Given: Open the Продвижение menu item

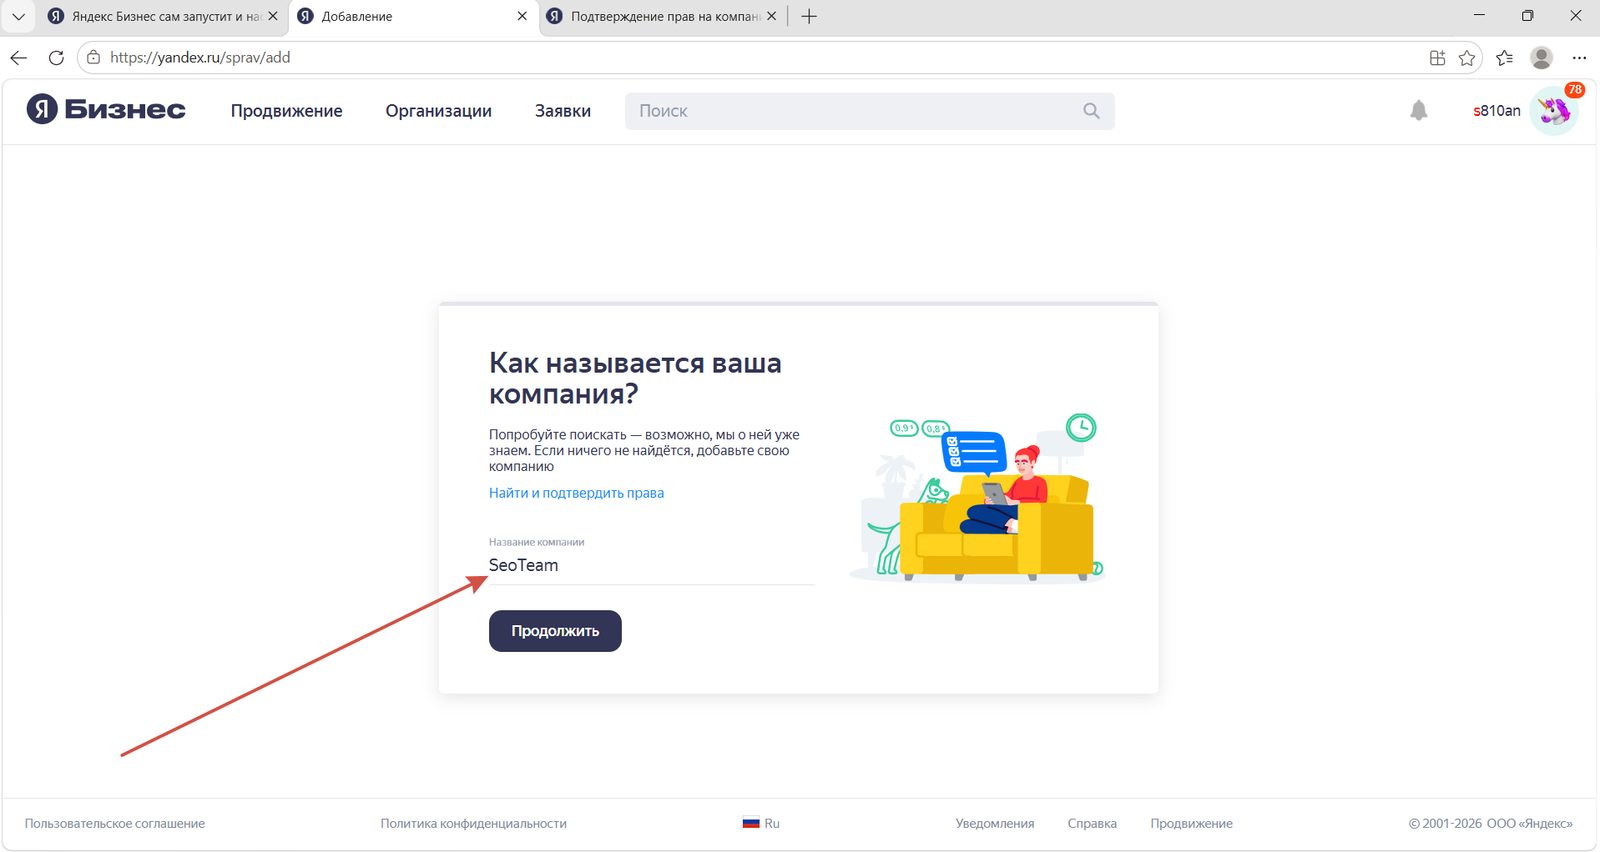Looking at the screenshot, I should pyautogui.click(x=287, y=111).
